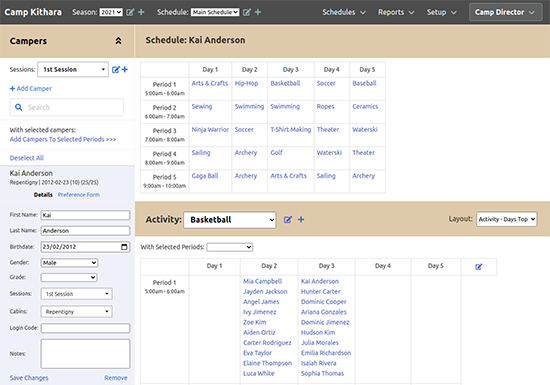Click the camper Search field
This screenshot has width=550, height=385.
pyautogui.click(x=67, y=107)
